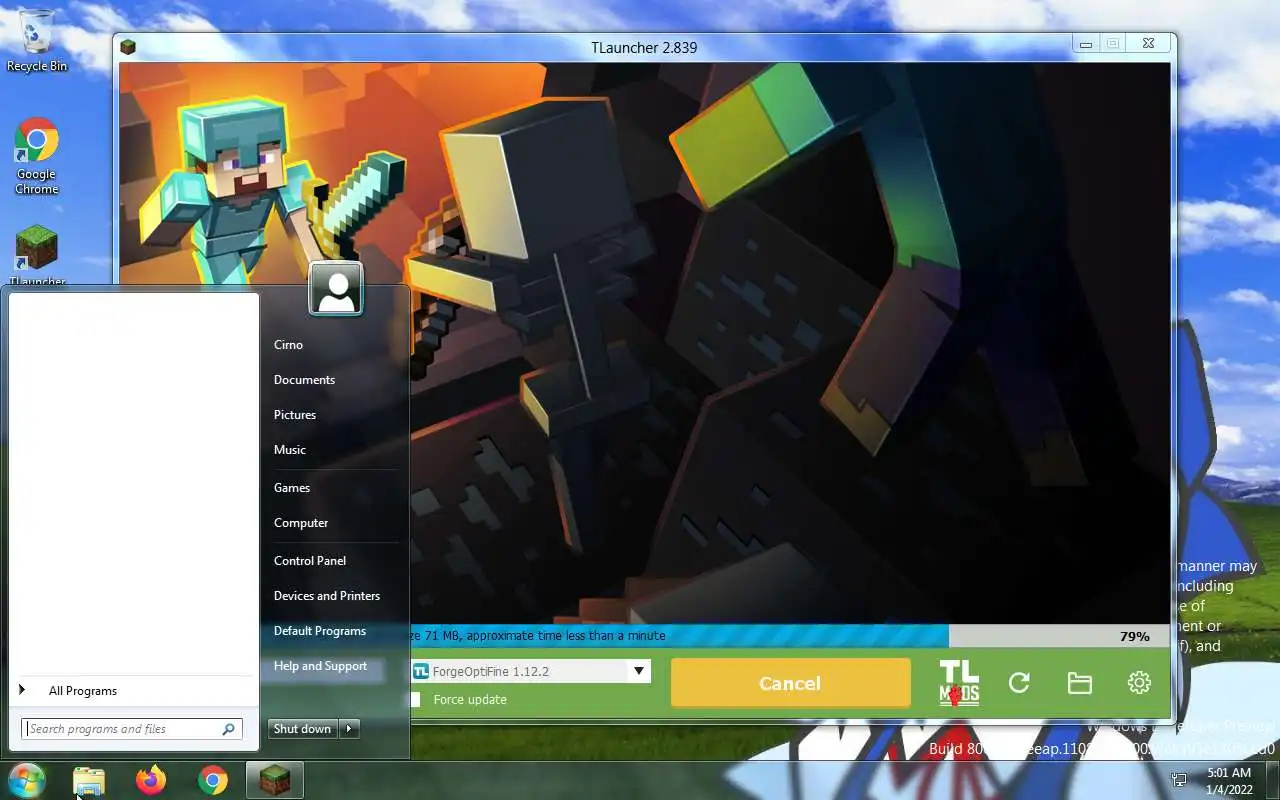Maximize the TLauncher window
Viewport: 1280px width, 800px height.
pos(1112,44)
